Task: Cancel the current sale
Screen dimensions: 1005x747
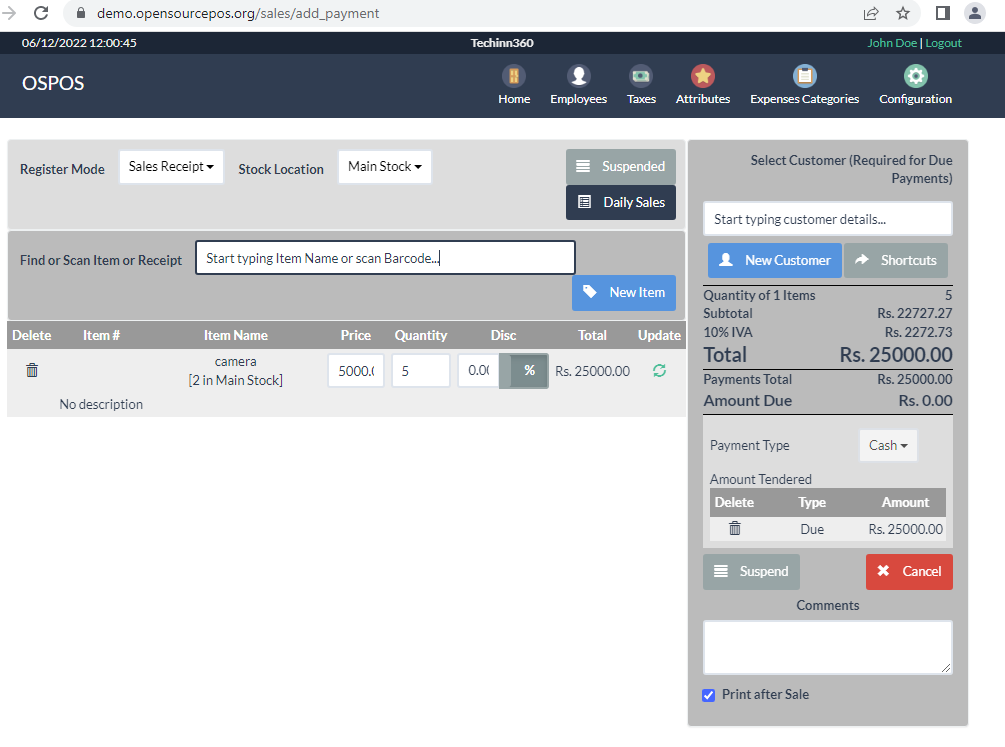Action: [x=909, y=571]
